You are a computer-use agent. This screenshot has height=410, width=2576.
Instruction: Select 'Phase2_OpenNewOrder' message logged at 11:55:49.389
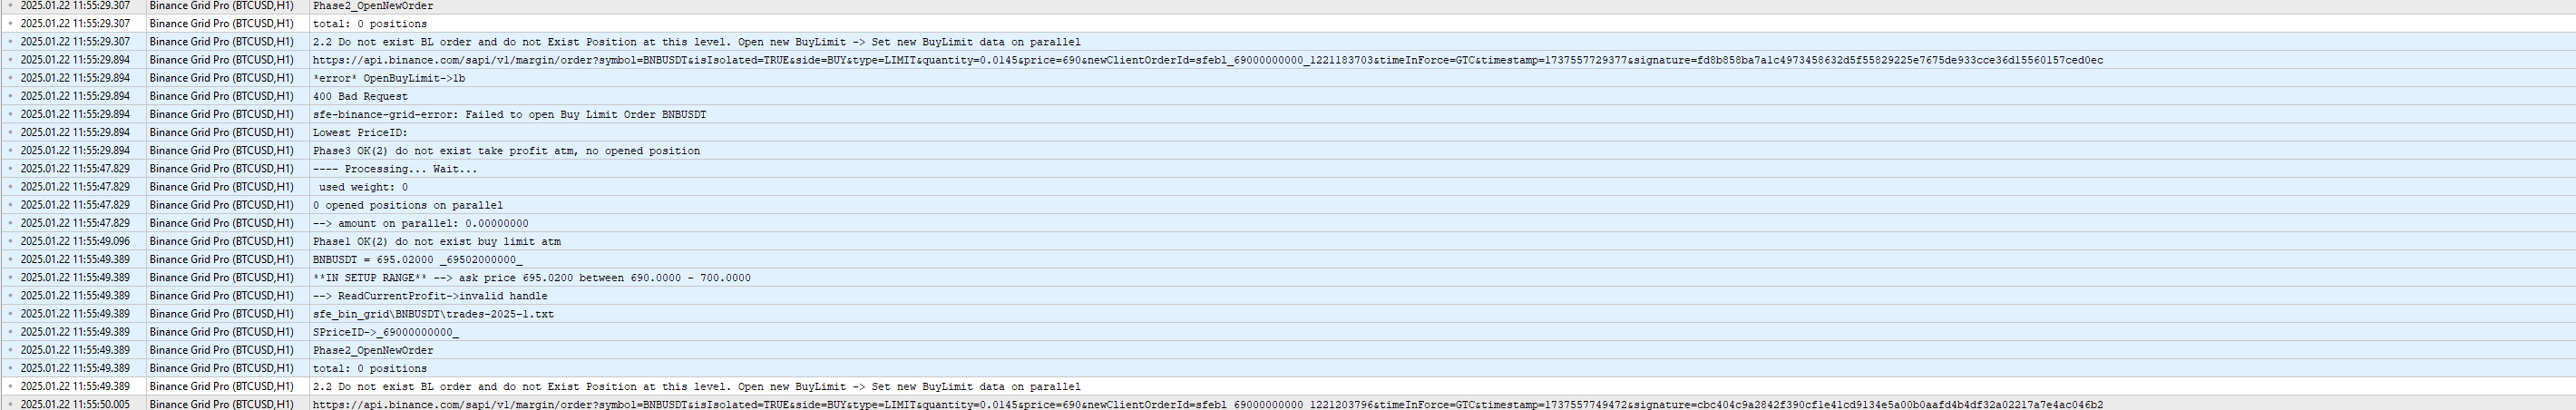373,350
